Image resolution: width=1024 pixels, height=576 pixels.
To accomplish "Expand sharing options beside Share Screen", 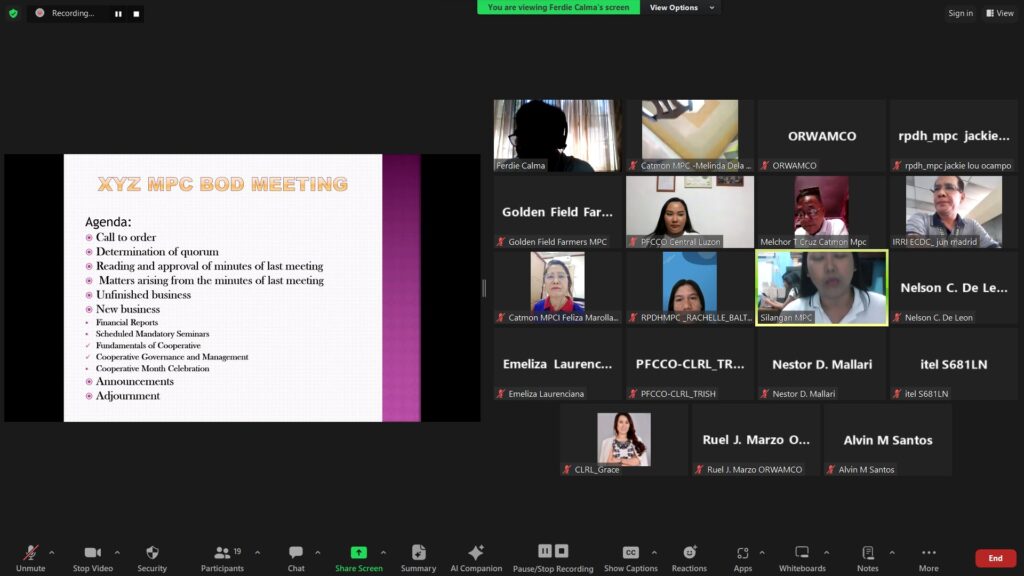I will click(383, 553).
